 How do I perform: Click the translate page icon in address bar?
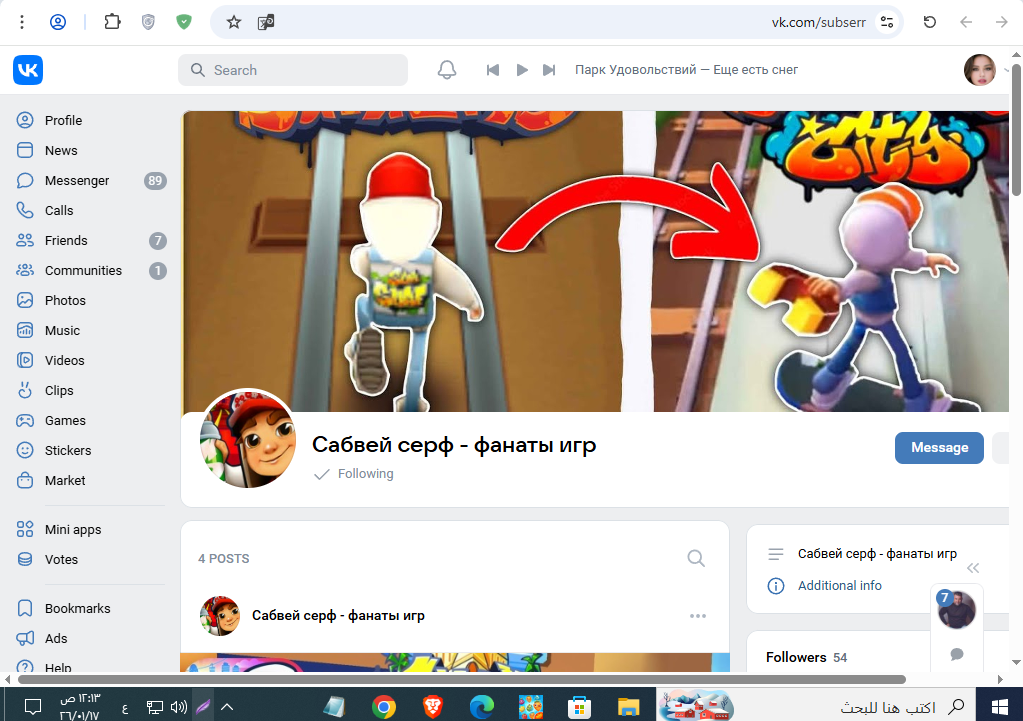click(x=266, y=22)
